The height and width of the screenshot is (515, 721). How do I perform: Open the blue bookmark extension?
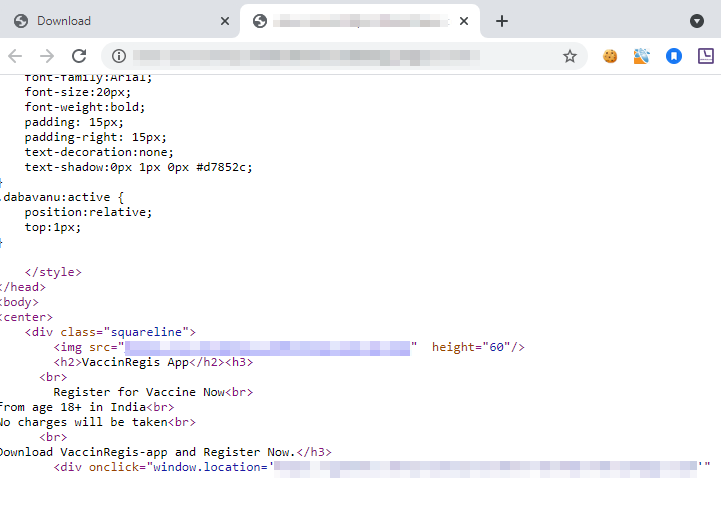point(674,56)
